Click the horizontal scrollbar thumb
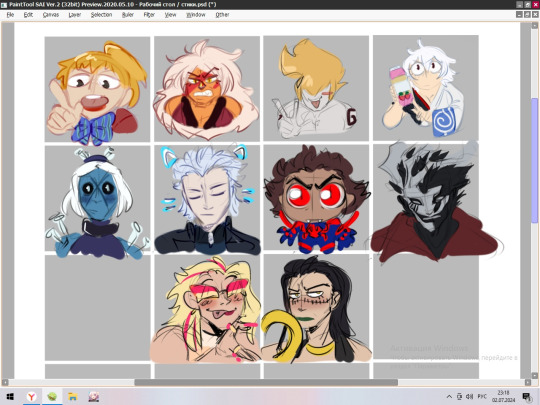540x405 pixels. (x=266, y=382)
